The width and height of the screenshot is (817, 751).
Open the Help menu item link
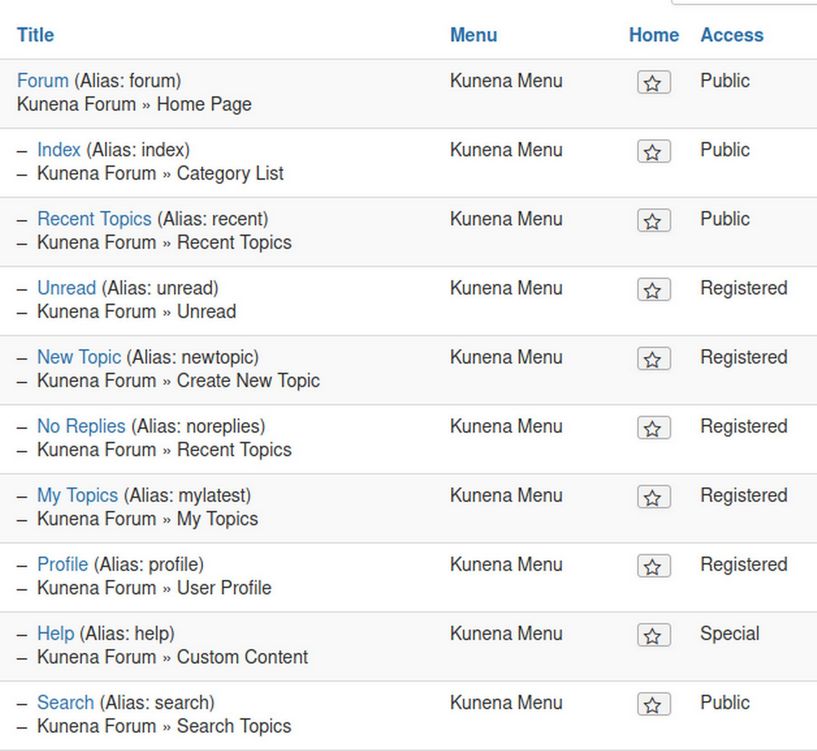point(55,633)
